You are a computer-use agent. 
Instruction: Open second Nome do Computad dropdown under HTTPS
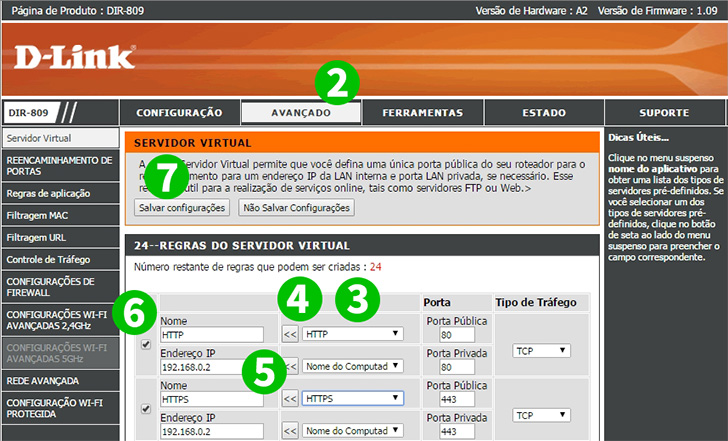(x=352, y=431)
